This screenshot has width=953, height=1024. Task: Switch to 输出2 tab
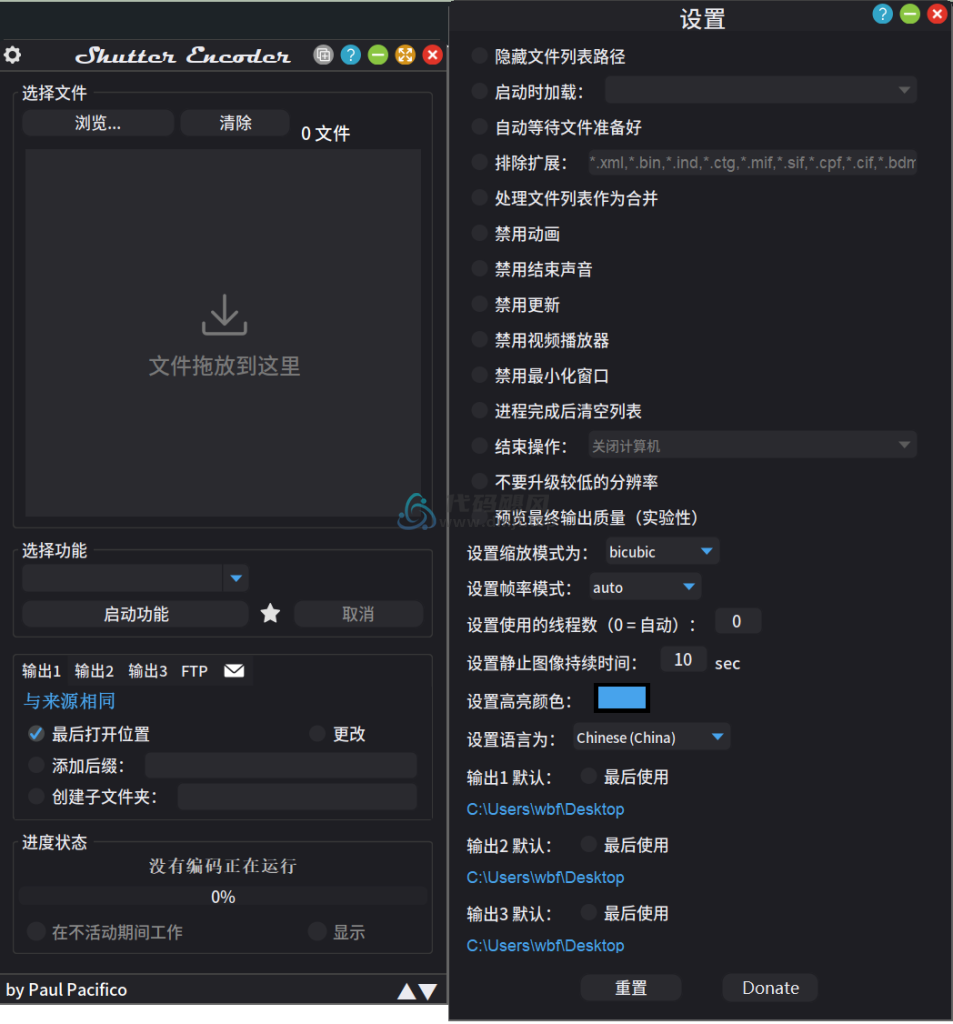coord(94,671)
